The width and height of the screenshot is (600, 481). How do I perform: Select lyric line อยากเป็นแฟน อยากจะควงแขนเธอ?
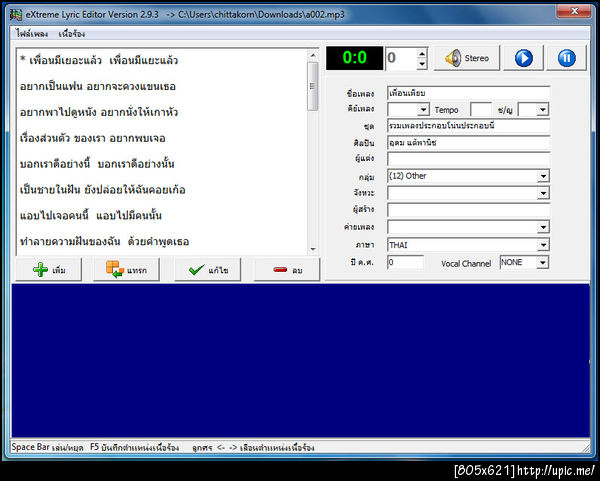click(x=98, y=86)
